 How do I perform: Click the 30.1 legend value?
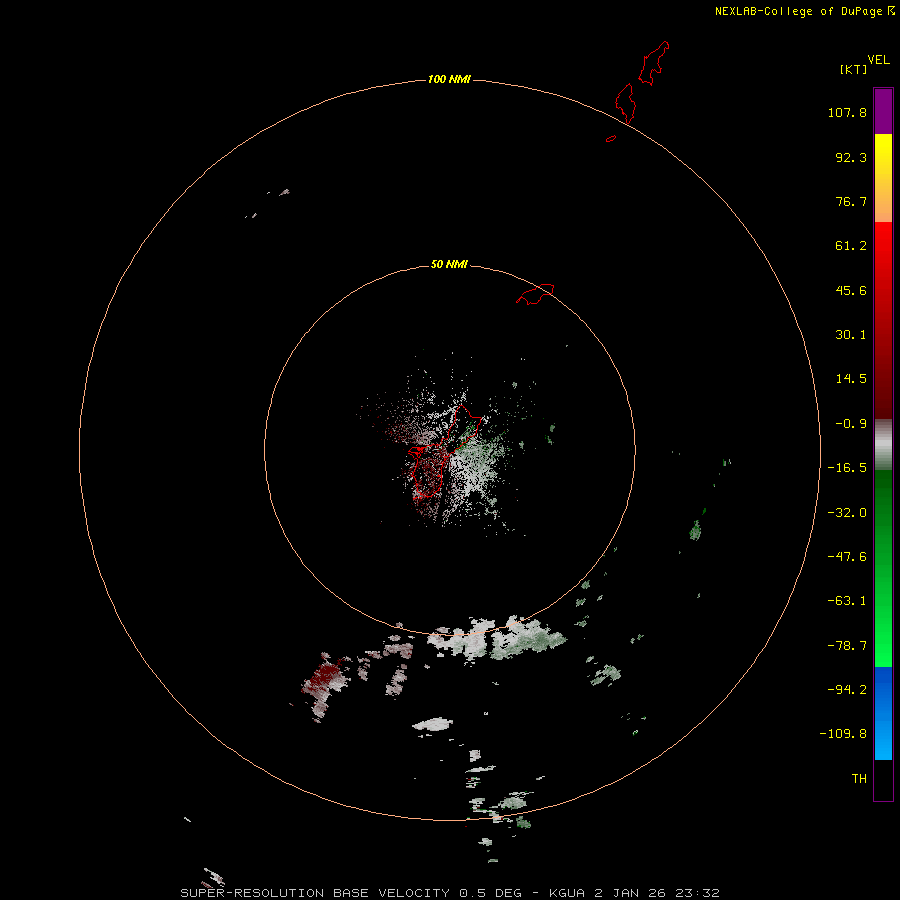click(851, 335)
